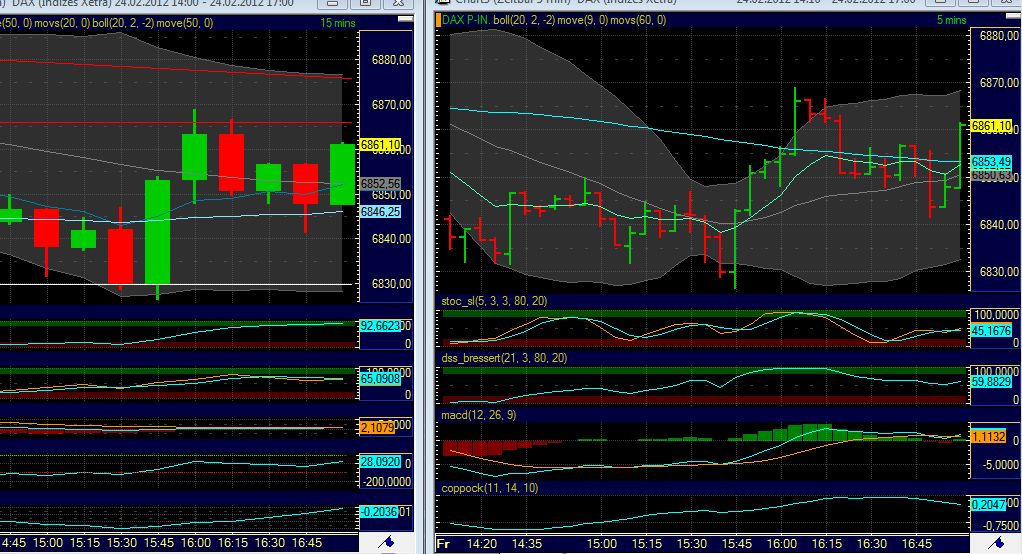Click the cyan 6853,49 value tag
Screen dimensions: 1022x554
click(991, 162)
